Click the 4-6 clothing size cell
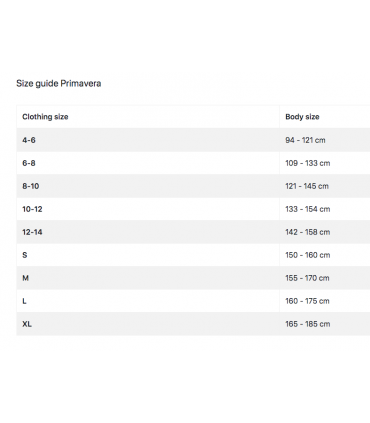The width and height of the screenshot is (370, 423). (x=29, y=140)
